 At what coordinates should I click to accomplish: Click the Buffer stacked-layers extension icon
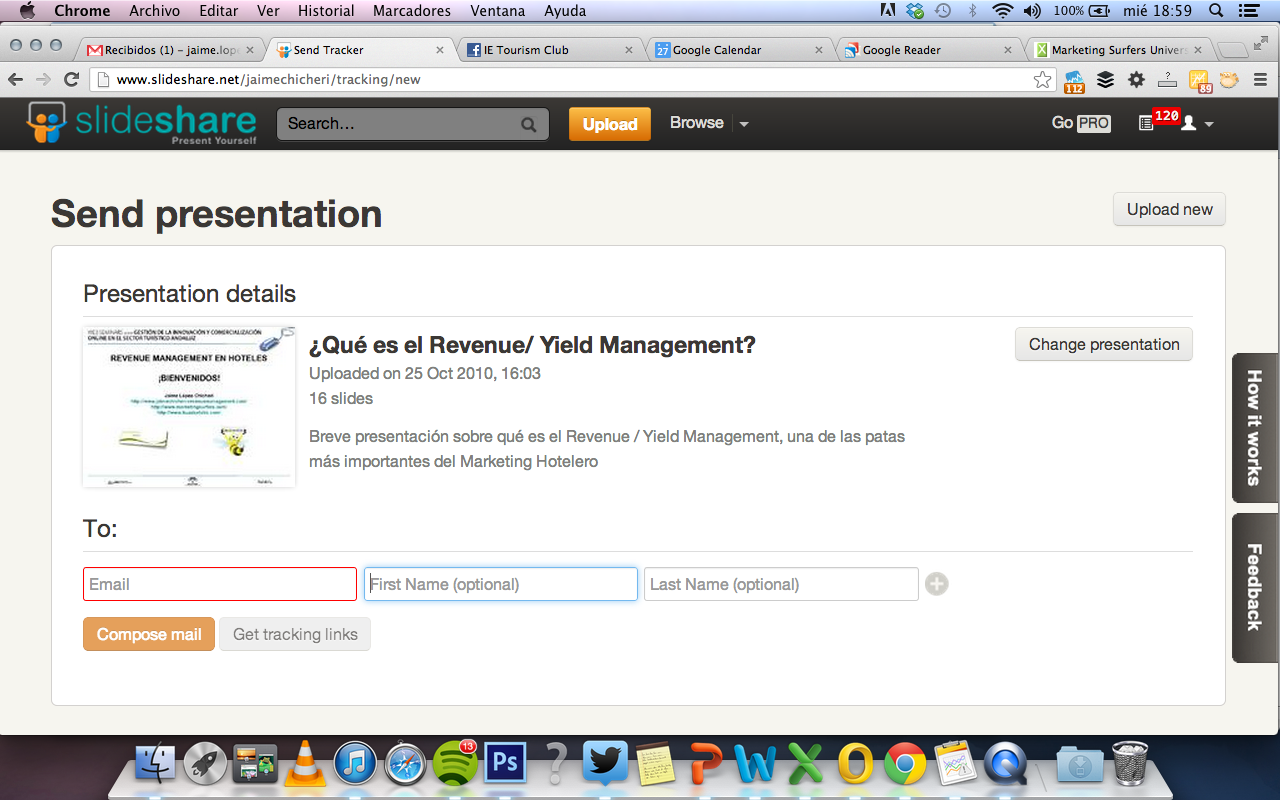[1105, 79]
